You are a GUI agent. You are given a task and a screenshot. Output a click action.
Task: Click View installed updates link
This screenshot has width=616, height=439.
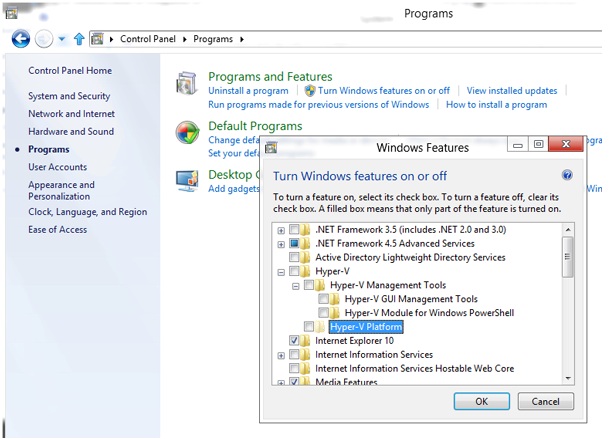(x=512, y=91)
